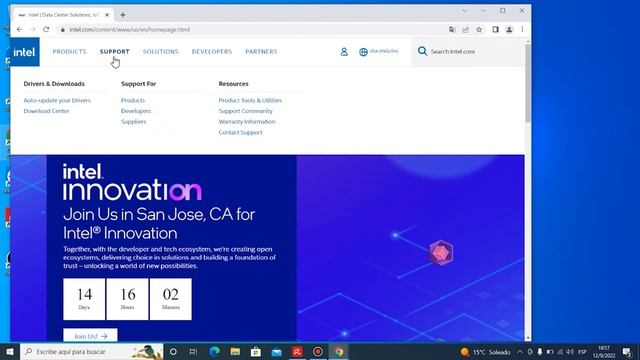Open the Partners menu

pyautogui.click(x=261, y=51)
